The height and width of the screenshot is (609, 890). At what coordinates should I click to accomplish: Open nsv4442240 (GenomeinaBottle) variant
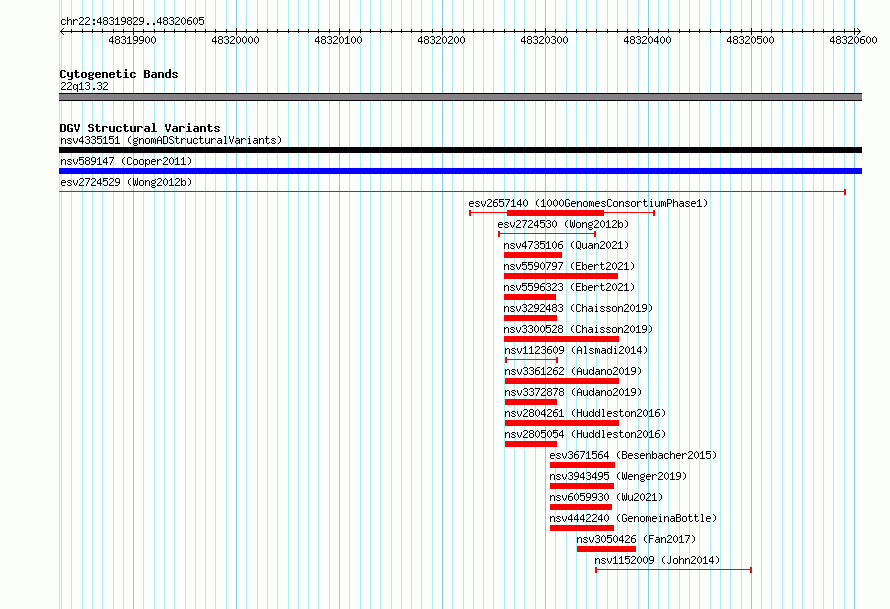[x=633, y=518]
